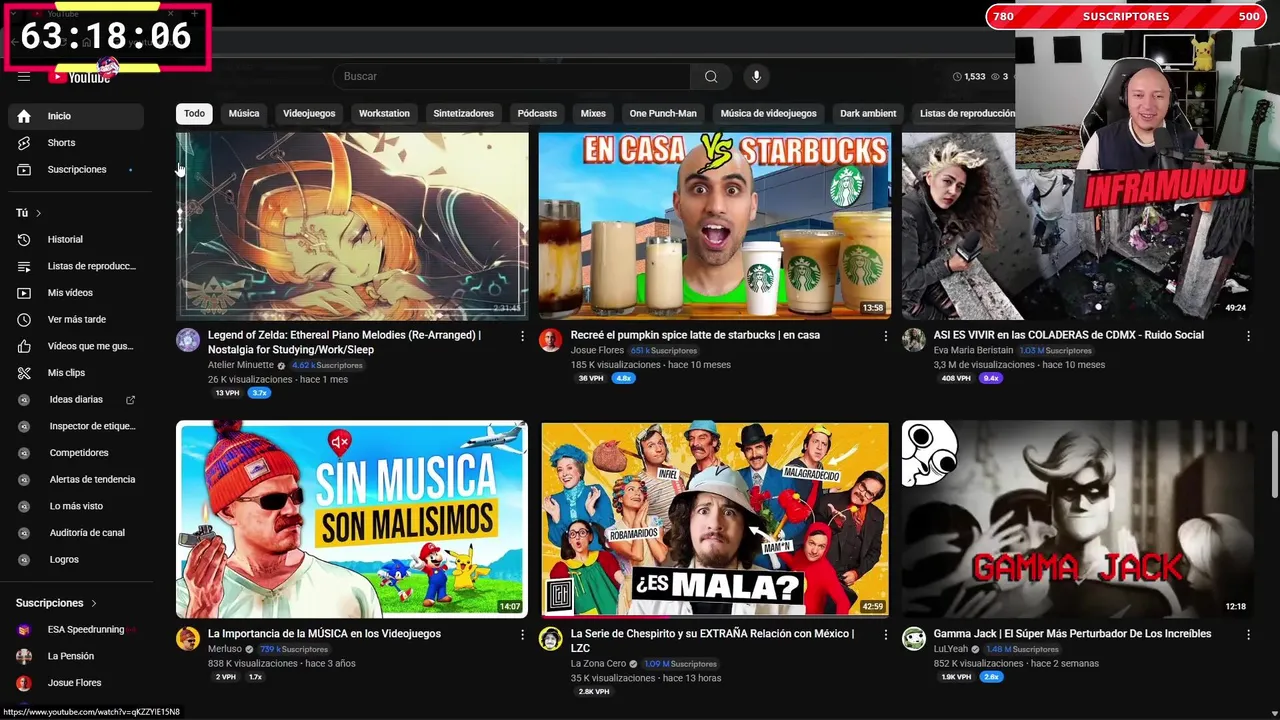
Task: Open options menu for Importancia de la MÚSICA video
Action: click(x=522, y=635)
